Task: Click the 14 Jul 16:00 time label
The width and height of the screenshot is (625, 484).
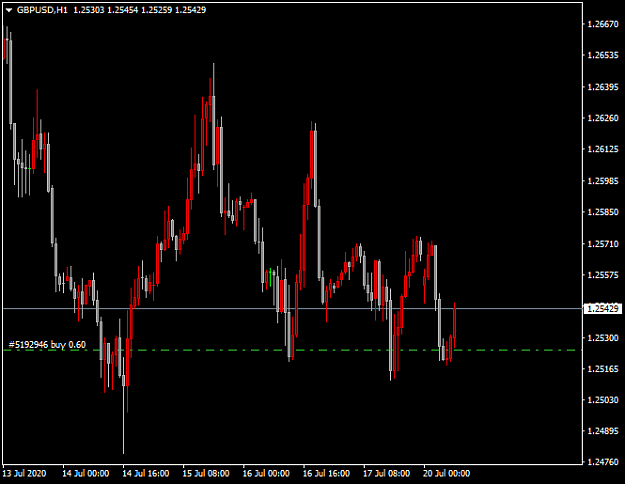Action: click(x=145, y=474)
